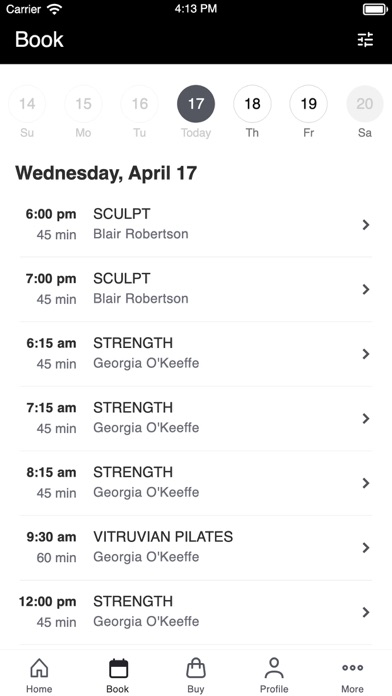Open the Profile person icon
This screenshot has width=392, height=696.
coord(274,668)
